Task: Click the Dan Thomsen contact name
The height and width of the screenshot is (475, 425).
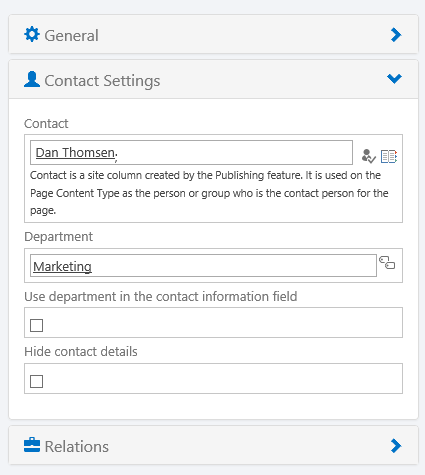Action: [75, 153]
